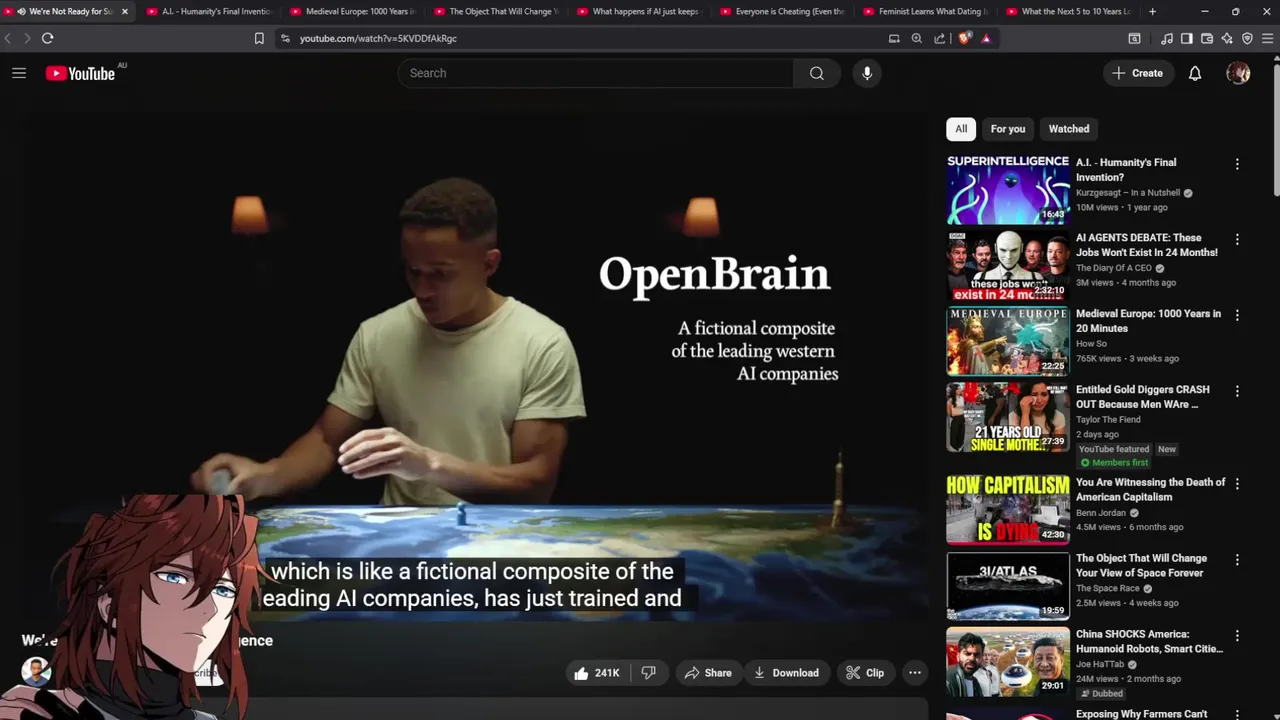This screenshot has width=1280, height=720.
Task: Click the search magnifier button
Action: click(817, 73)
